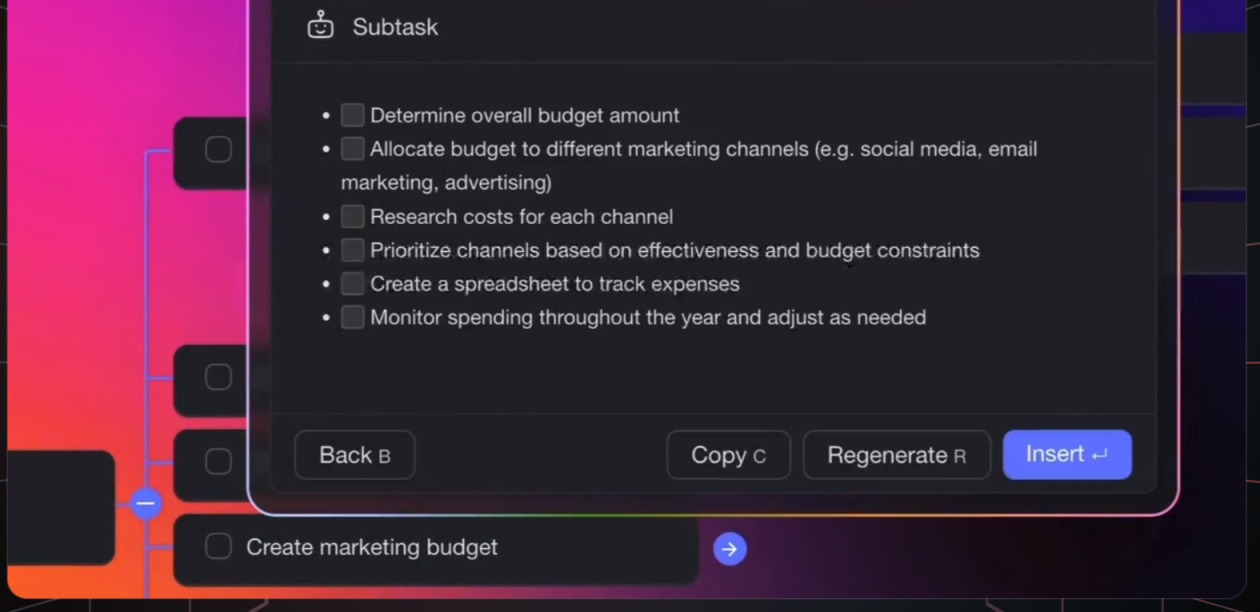1260x612 pixels.
Task: Tick the checkbox on the Create marketing budget node
Action: [x=218, y=547]
